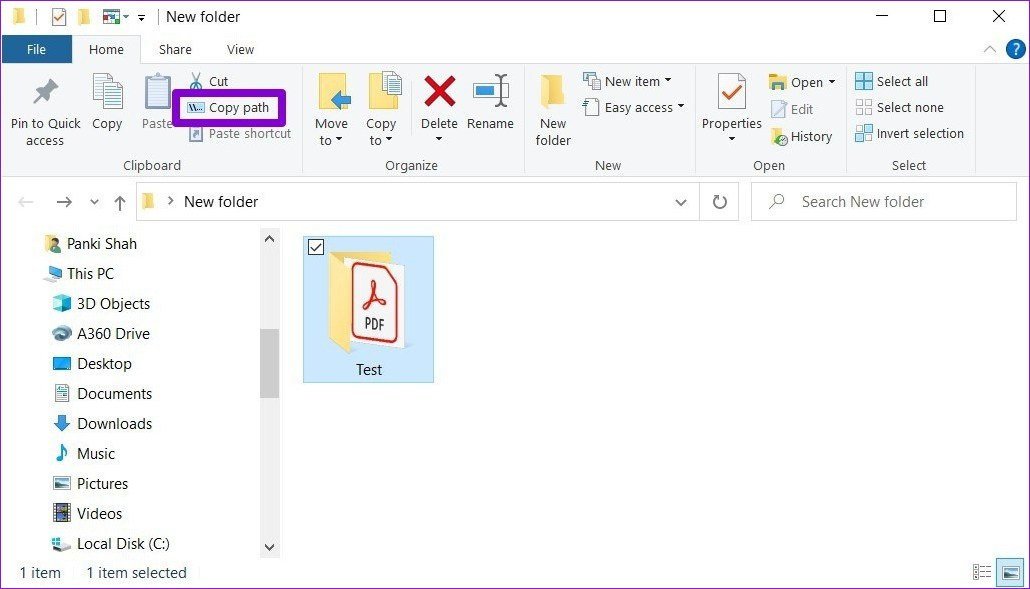Expand the Open dropdown arrow

pos(832,82)
